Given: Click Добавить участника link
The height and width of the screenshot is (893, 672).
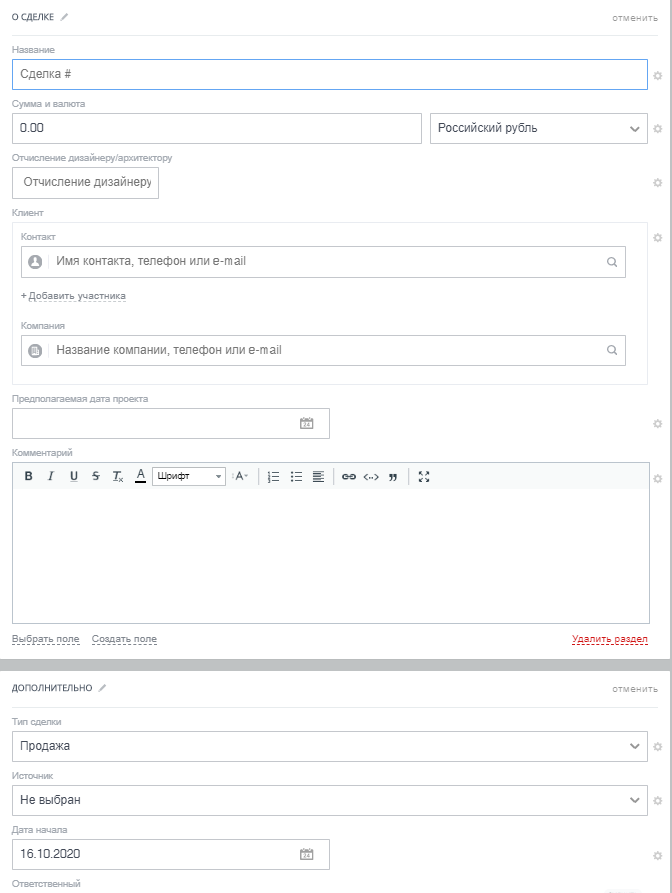Looking at the screenshot, I should click(x=73, y=296).
